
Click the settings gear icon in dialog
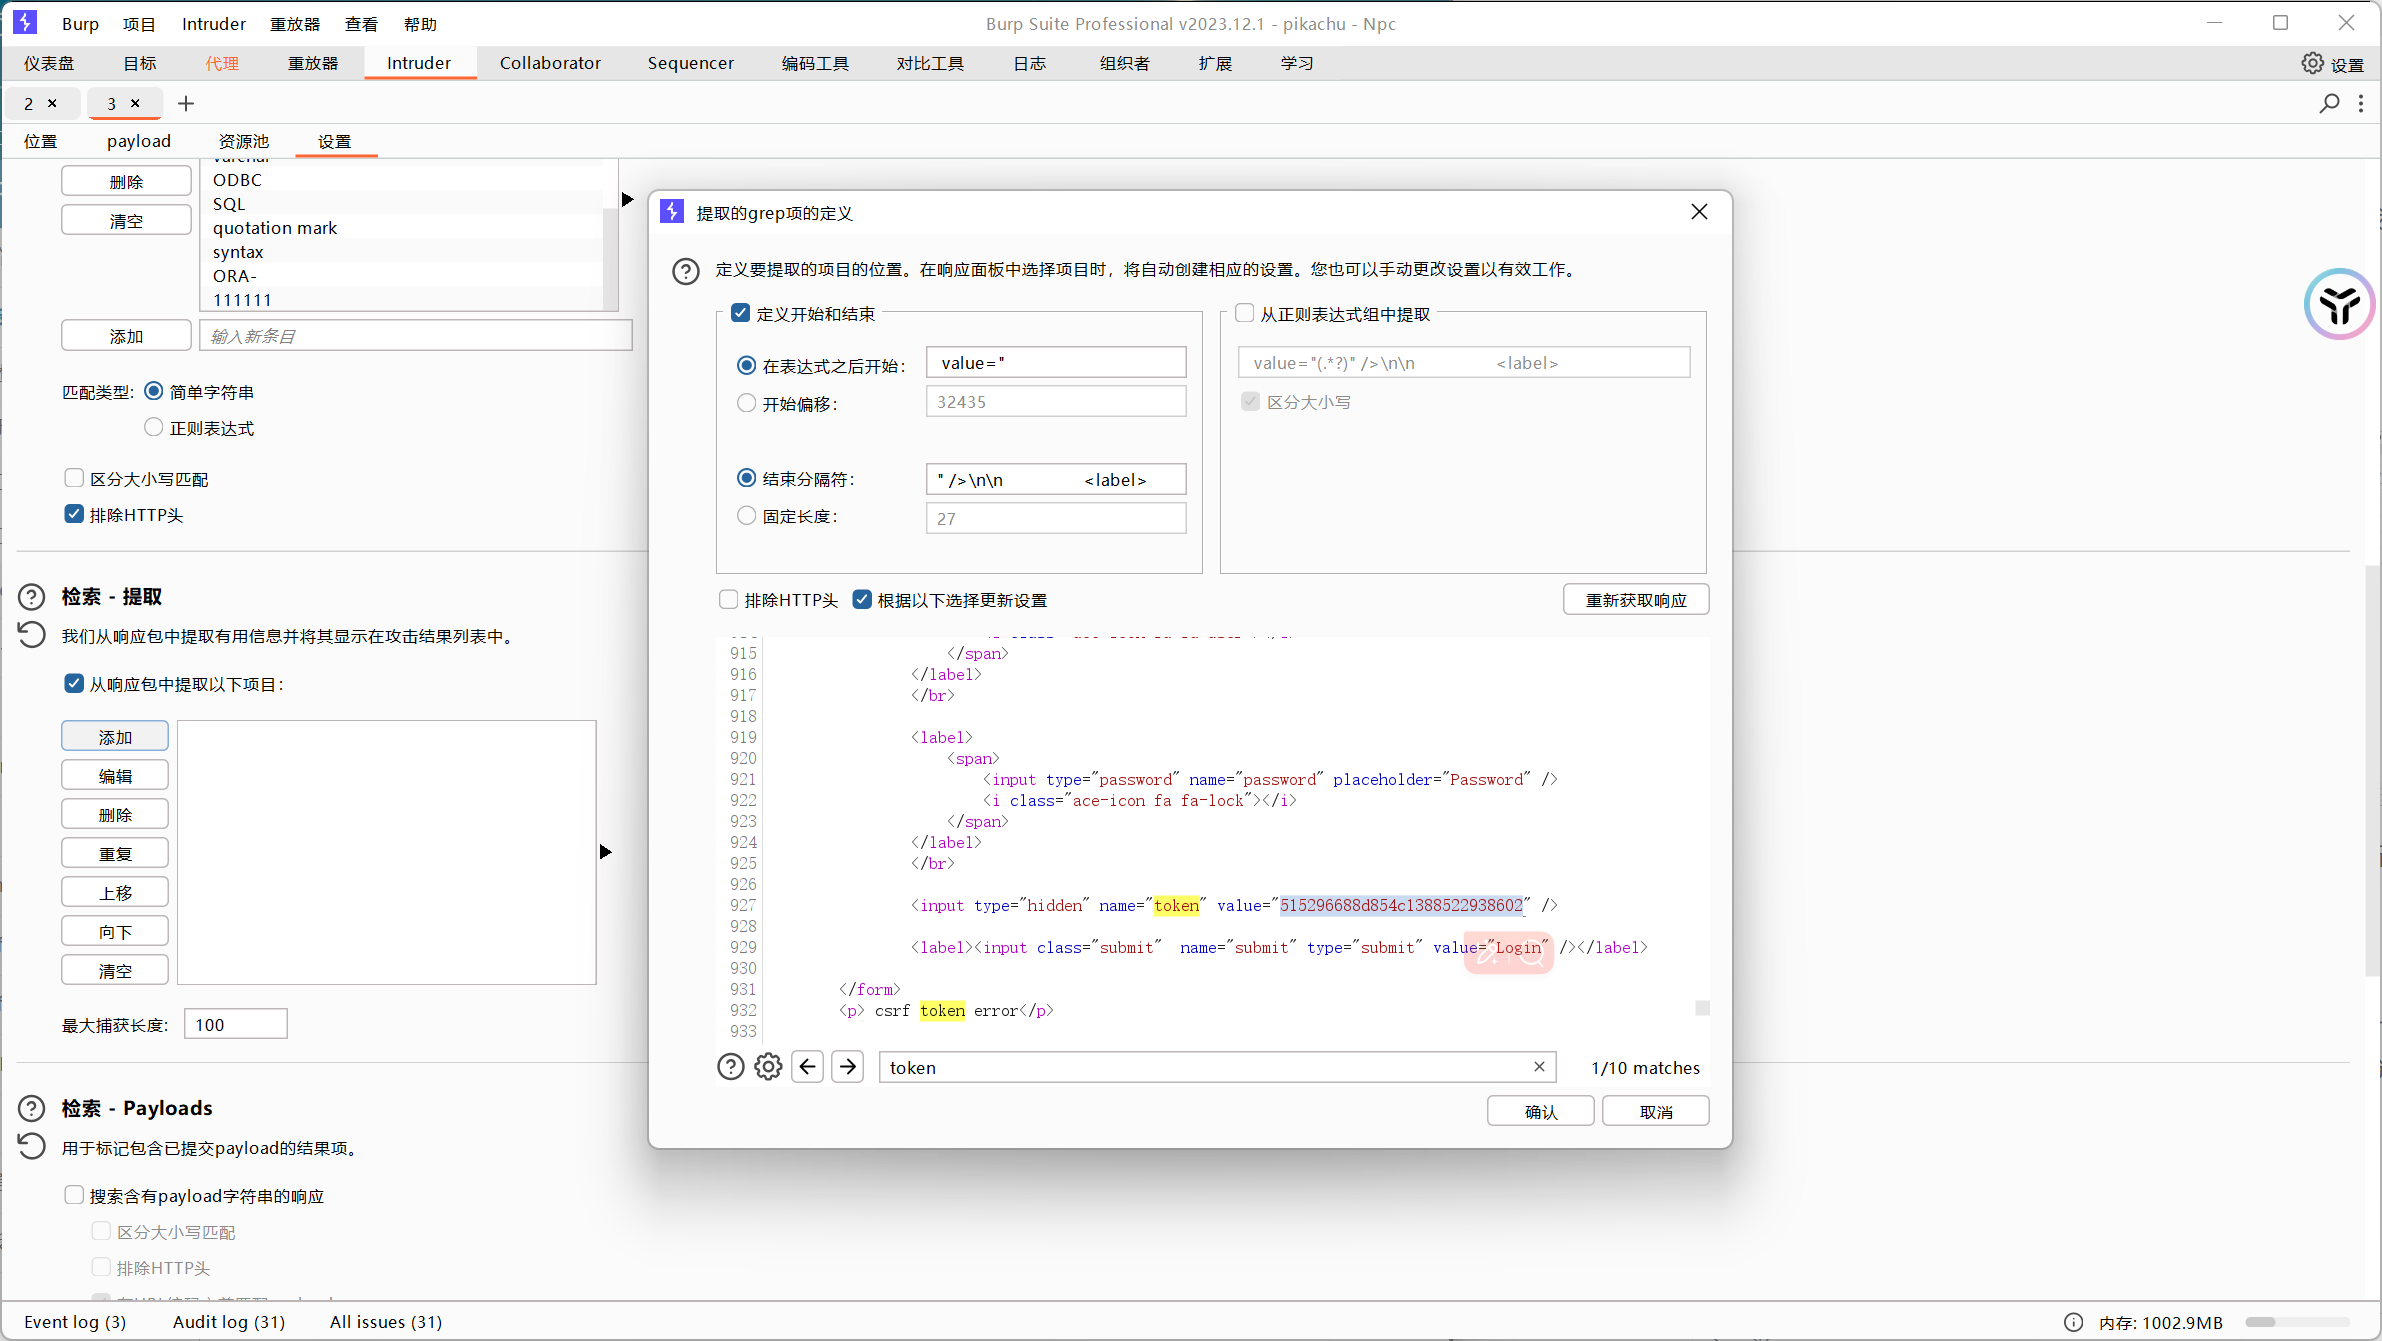click(x=769, y=1066)
